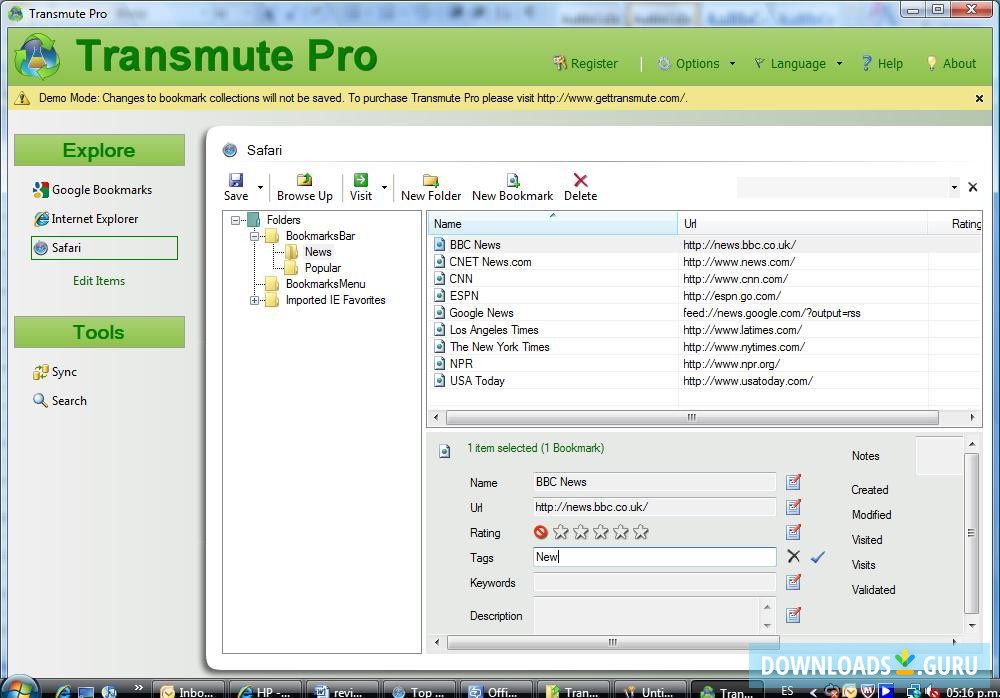Click the Register link
The width and height of the screenshot is (1000, 698).
point(586,63)
